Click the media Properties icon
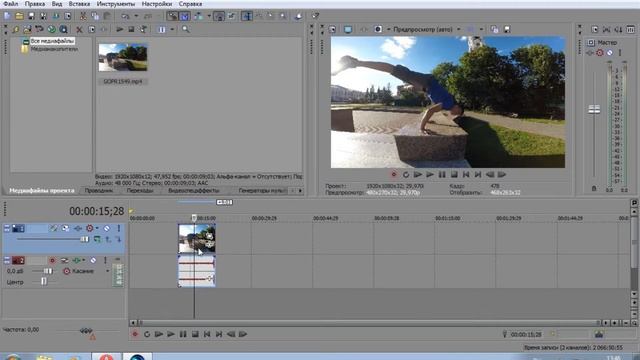Viewport: 640px width, 360px height. pos(91,29)
